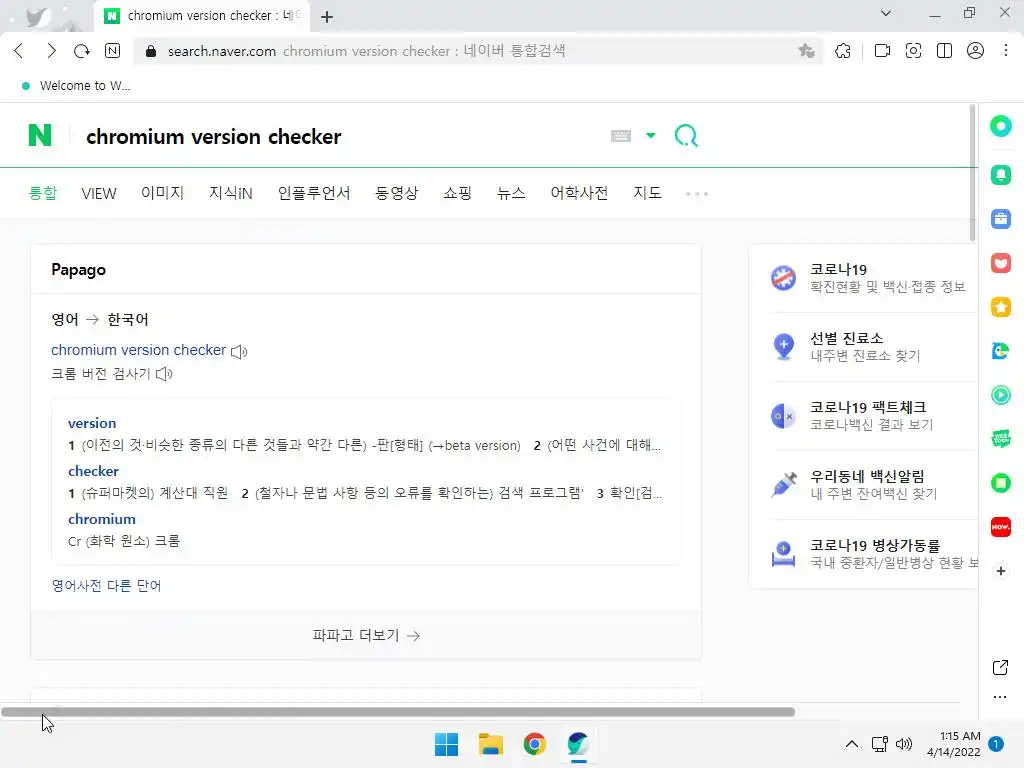Open Naver Webtoon sidebar icon
This screenshot has width=1024, height=768.
tap(1000, 439)
